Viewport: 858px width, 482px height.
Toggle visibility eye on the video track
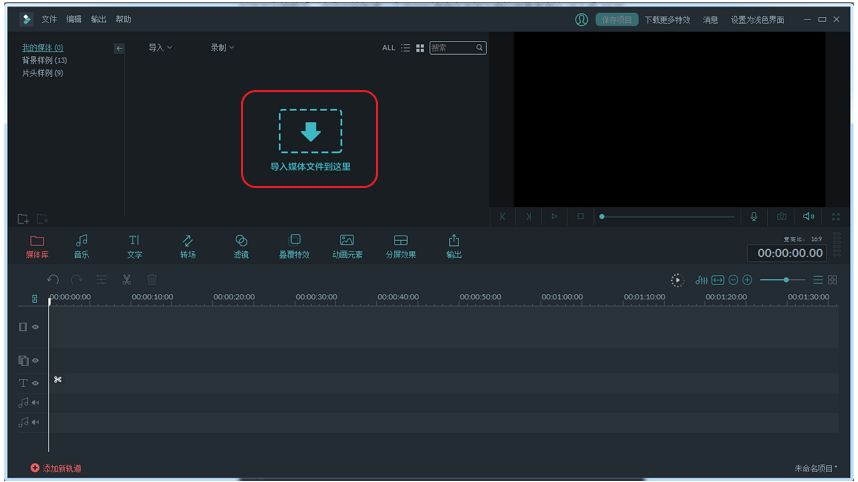point(35,327)
